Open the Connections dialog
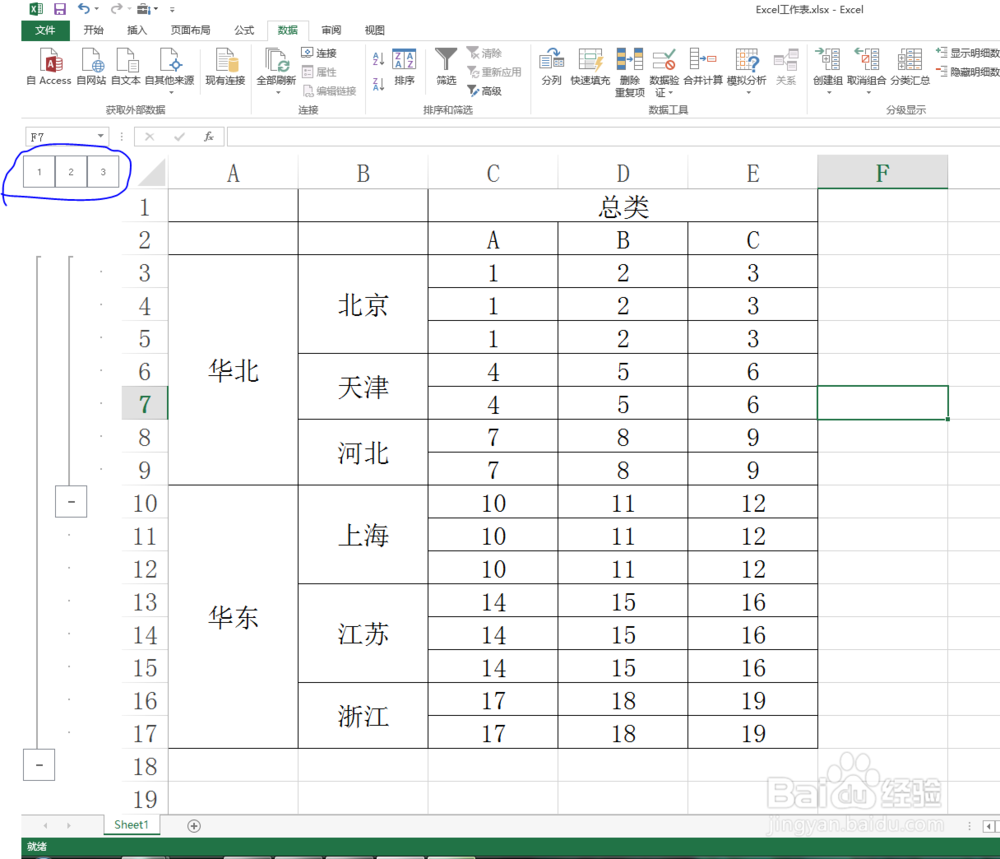Screen dimensions: 1000x859 [320, 53]
